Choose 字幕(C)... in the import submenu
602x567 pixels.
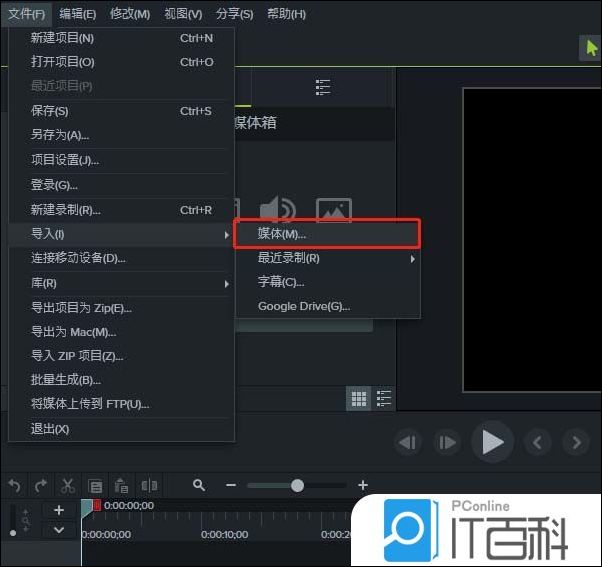327,283
